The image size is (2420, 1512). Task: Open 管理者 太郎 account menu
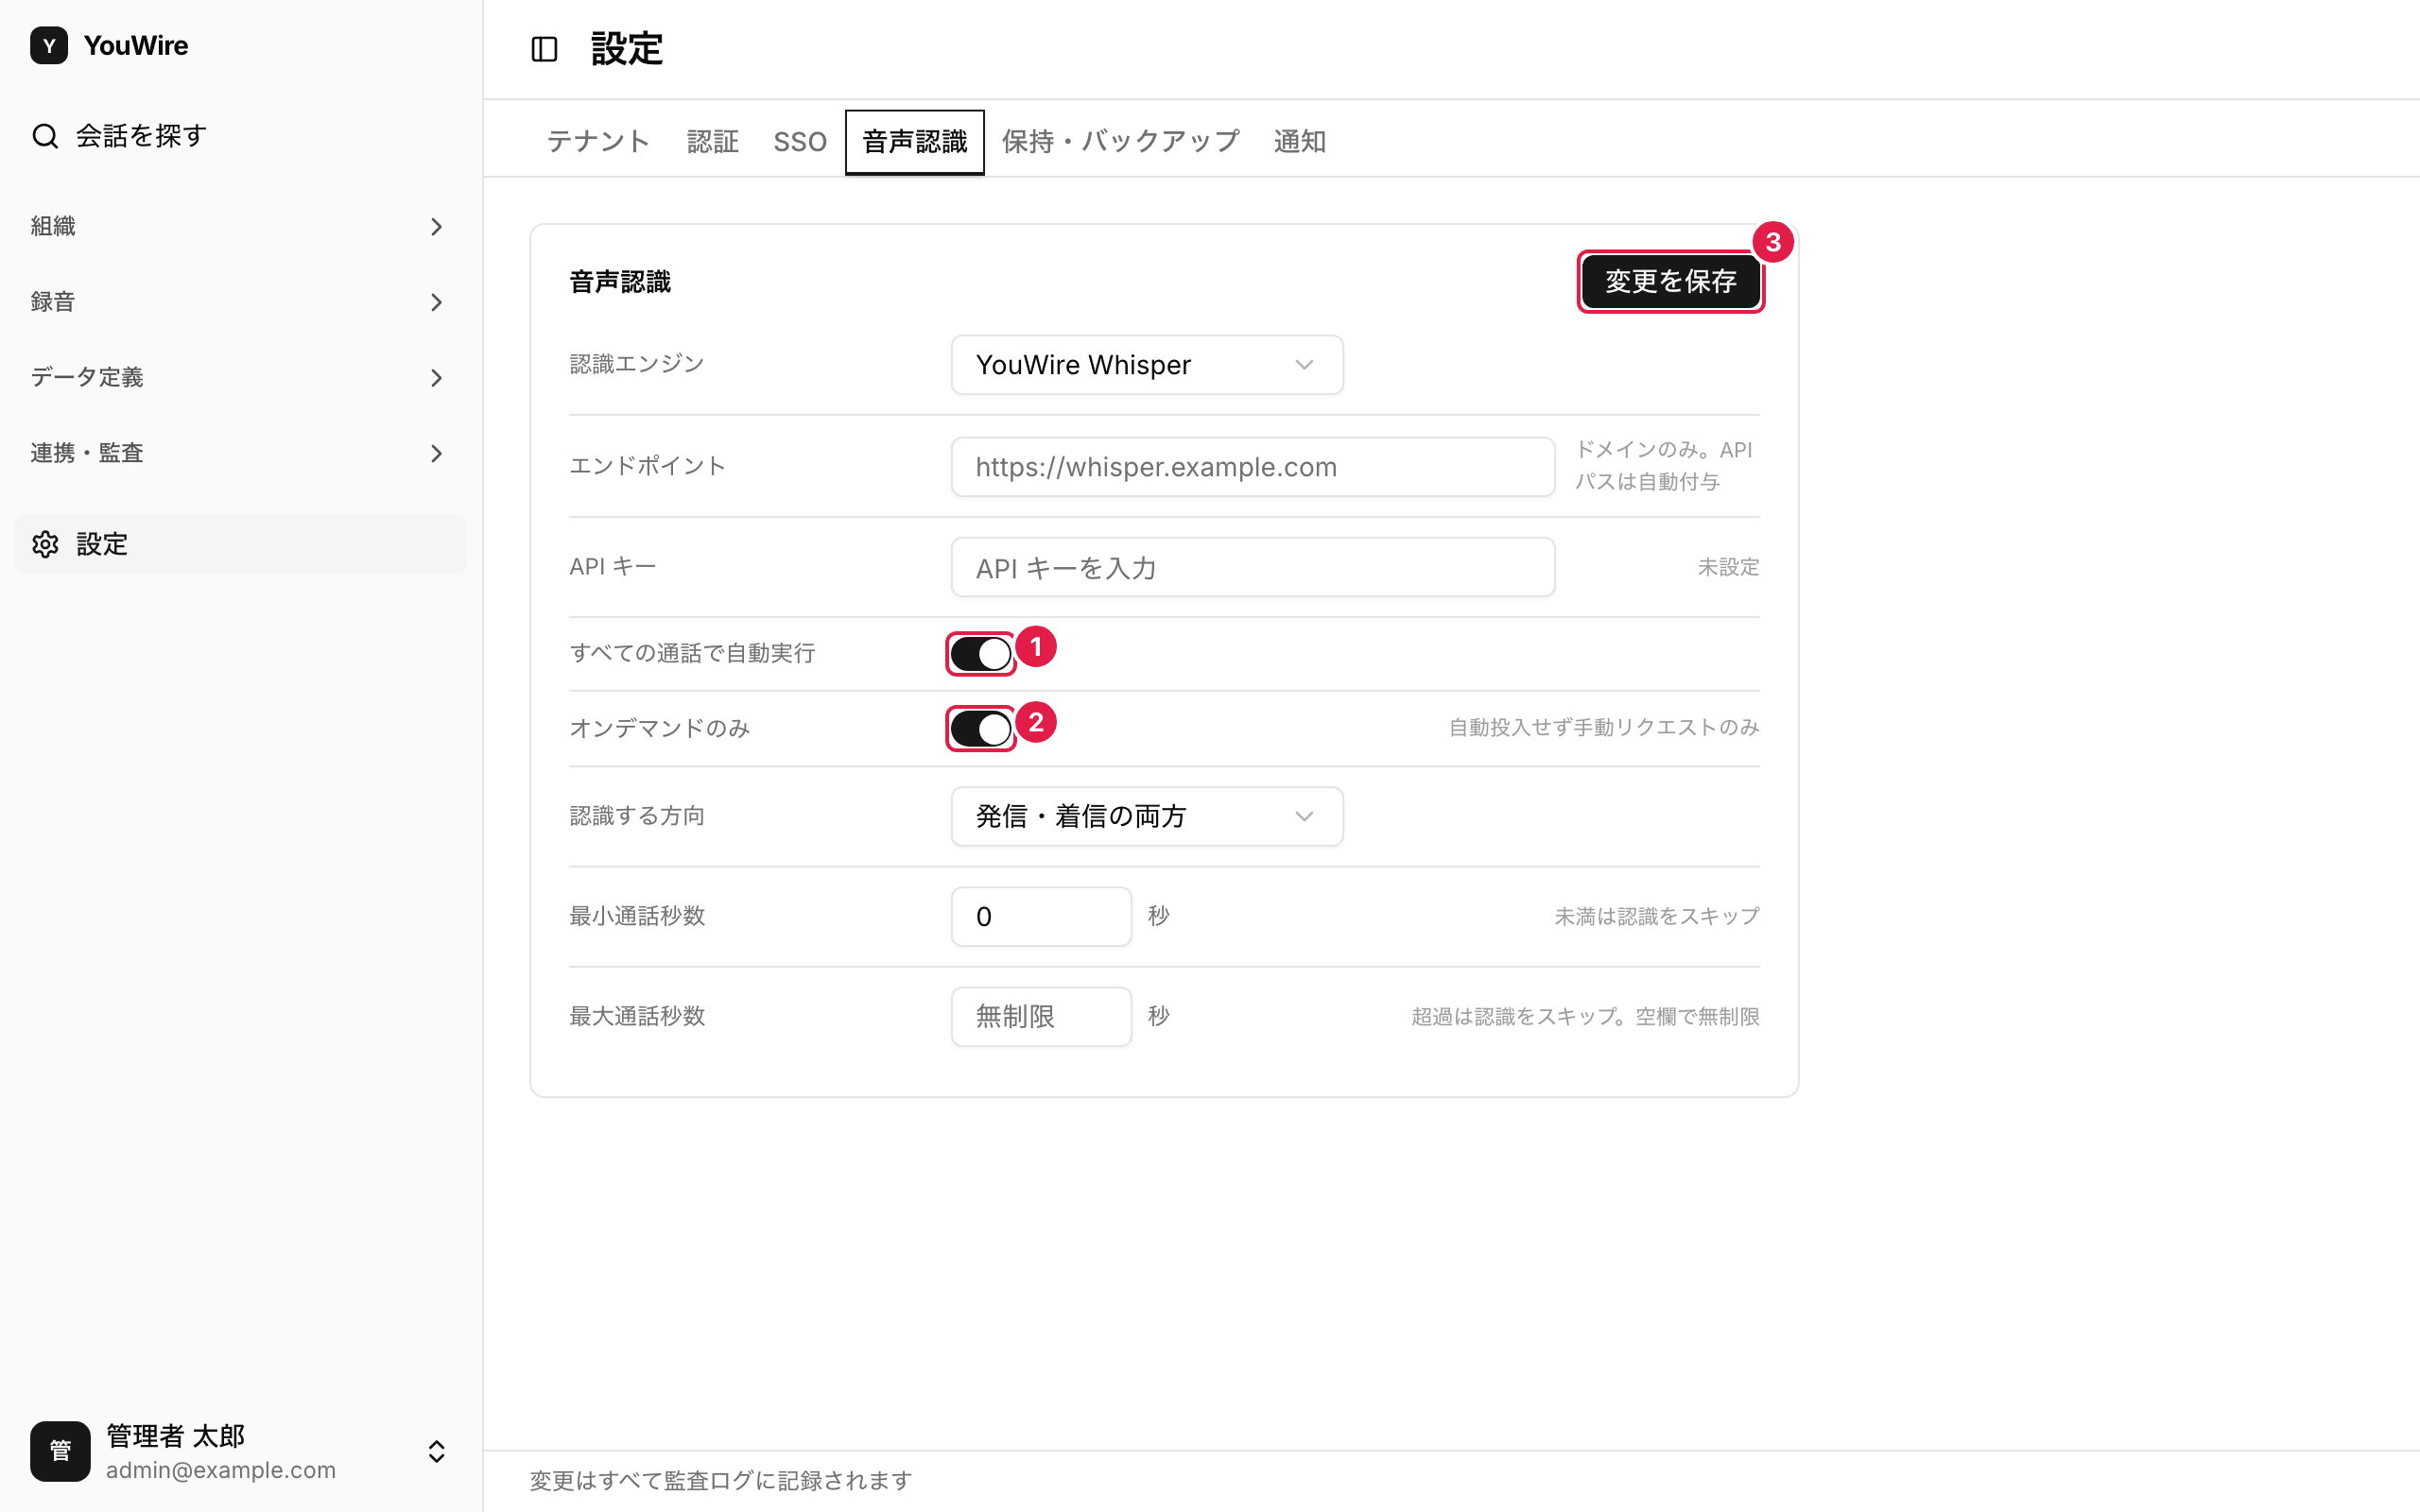tap(240, 1451)
